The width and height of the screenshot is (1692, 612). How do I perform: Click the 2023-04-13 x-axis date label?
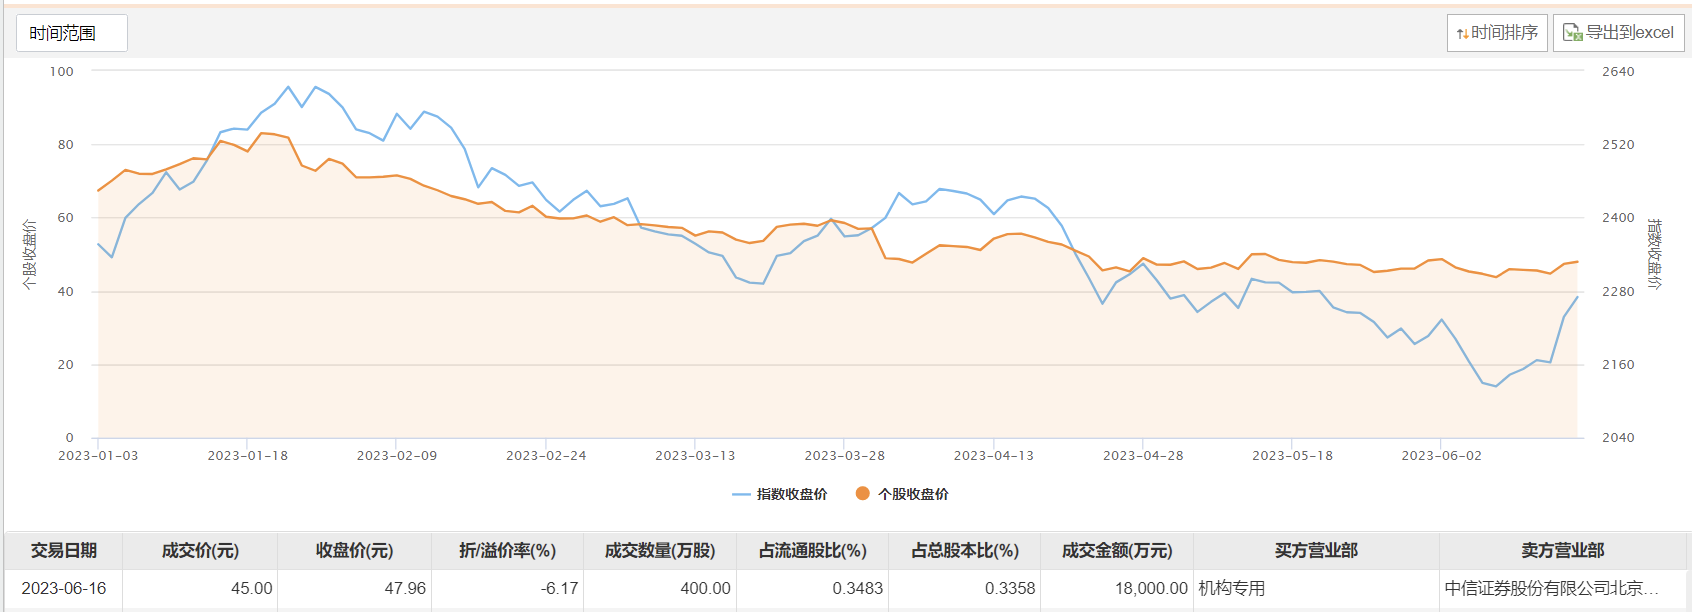pos(994,456)
